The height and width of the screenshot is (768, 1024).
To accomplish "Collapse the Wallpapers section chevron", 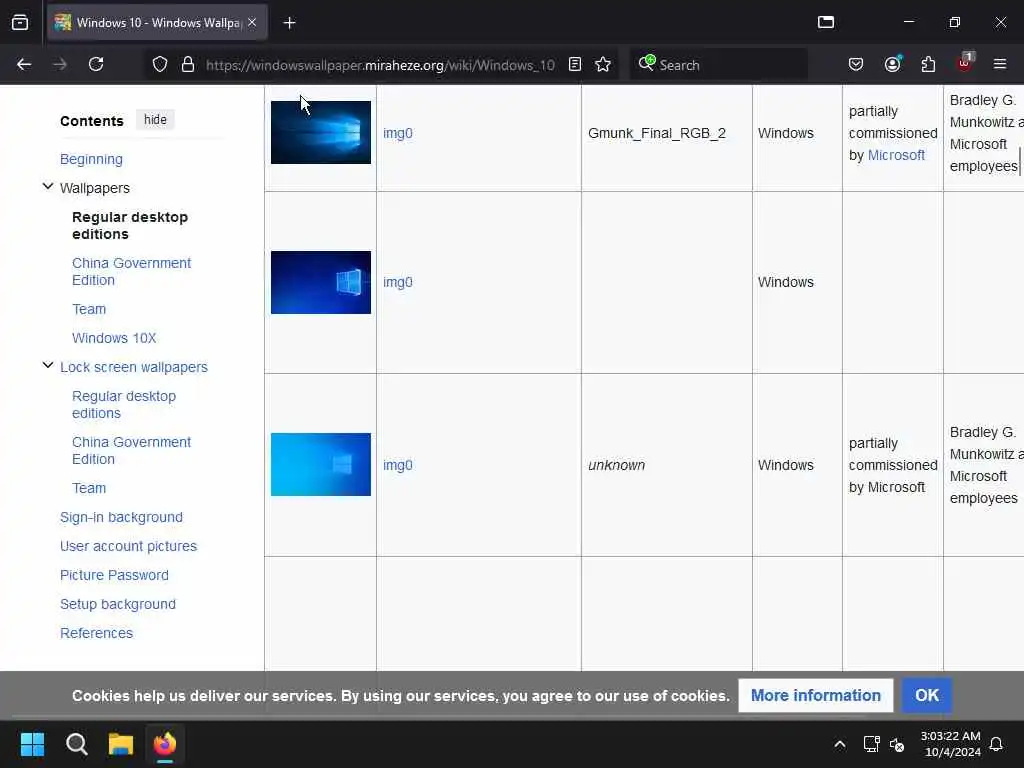I will [48, 187].
